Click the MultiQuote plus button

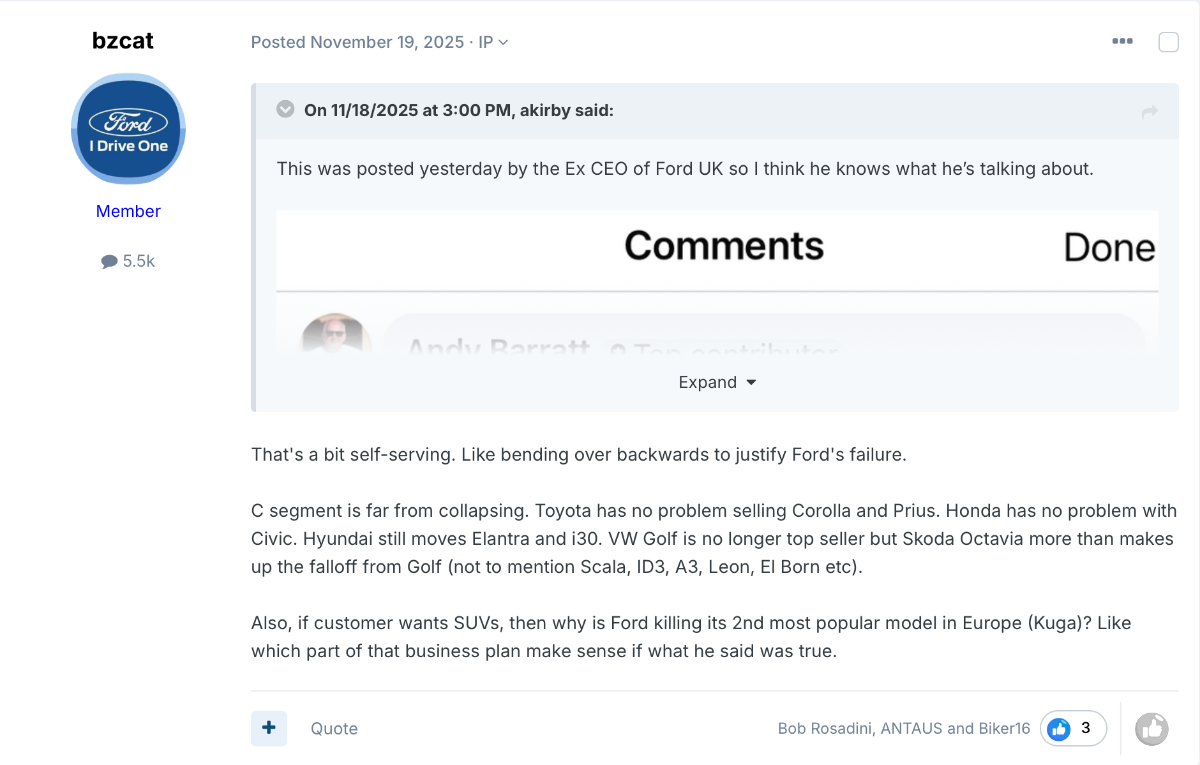(268, 729)
